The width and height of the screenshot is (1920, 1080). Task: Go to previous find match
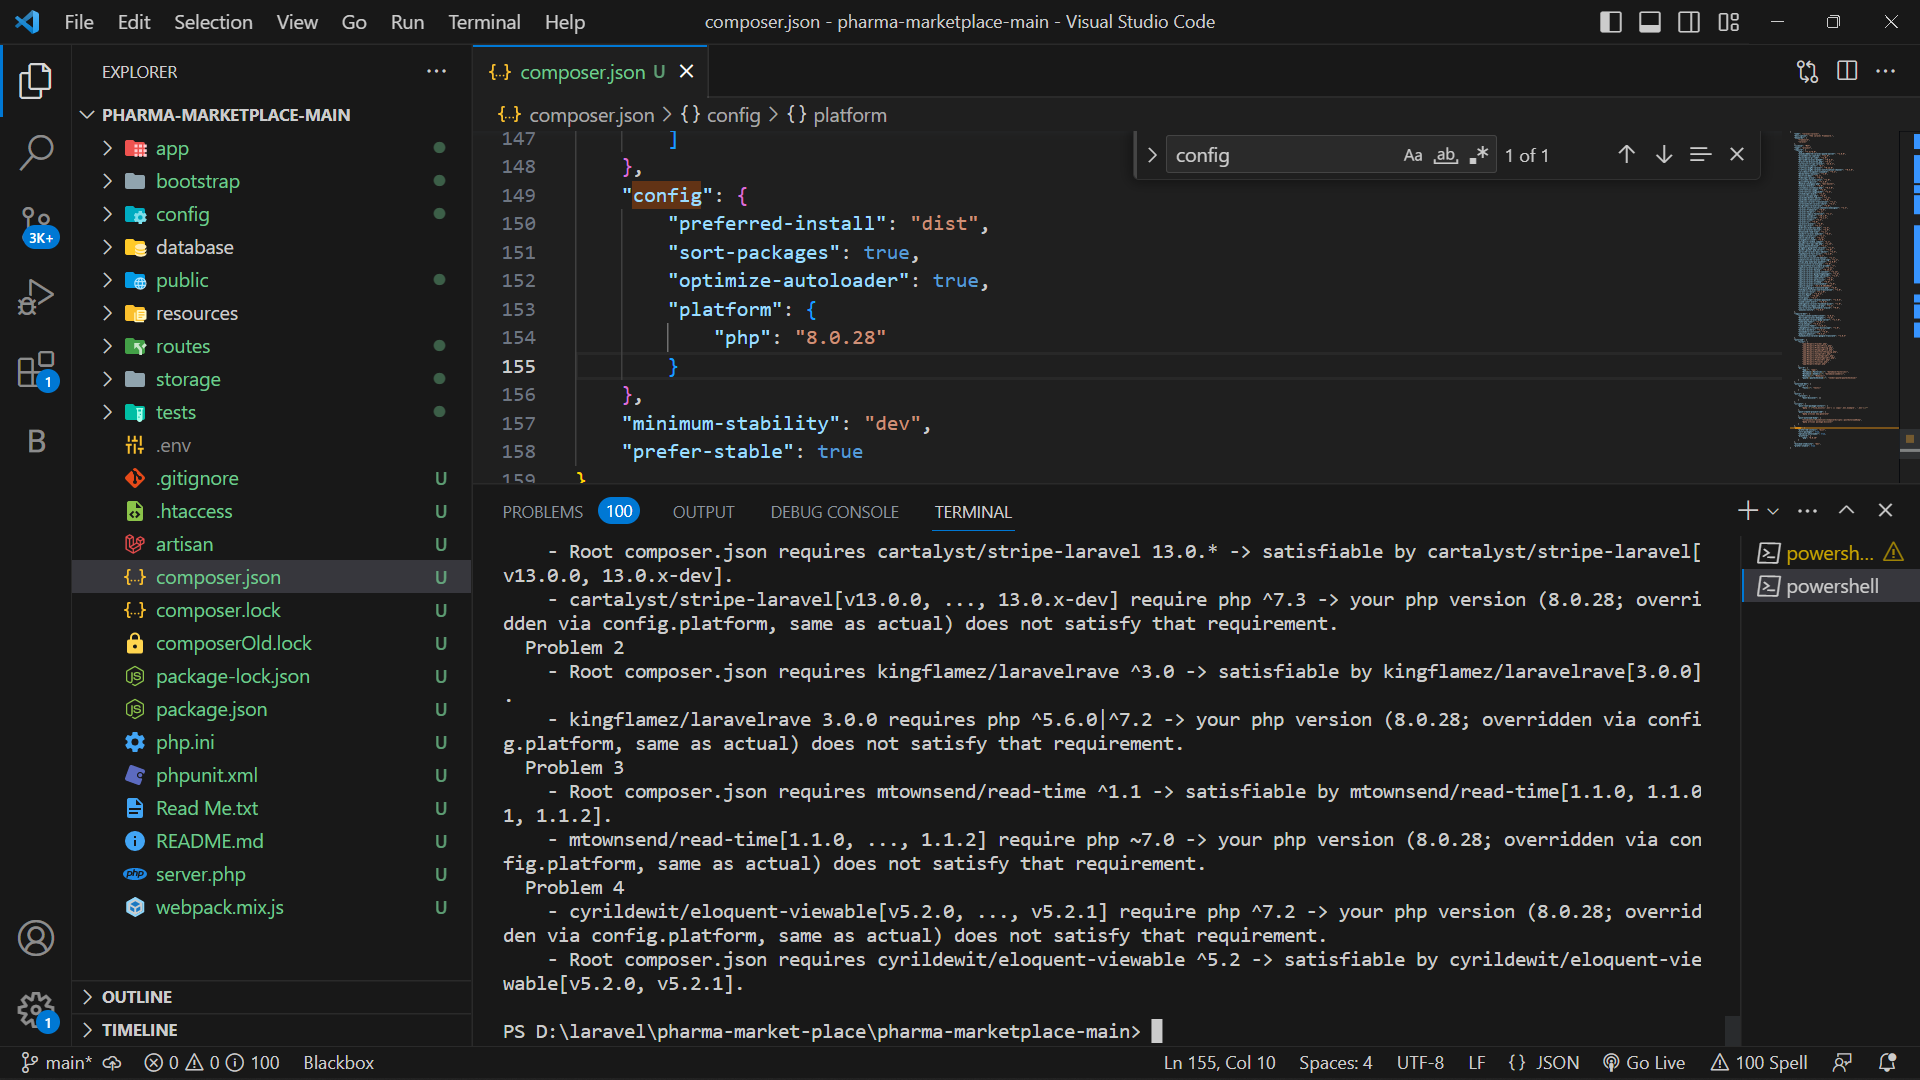(x=1627, y=155)
